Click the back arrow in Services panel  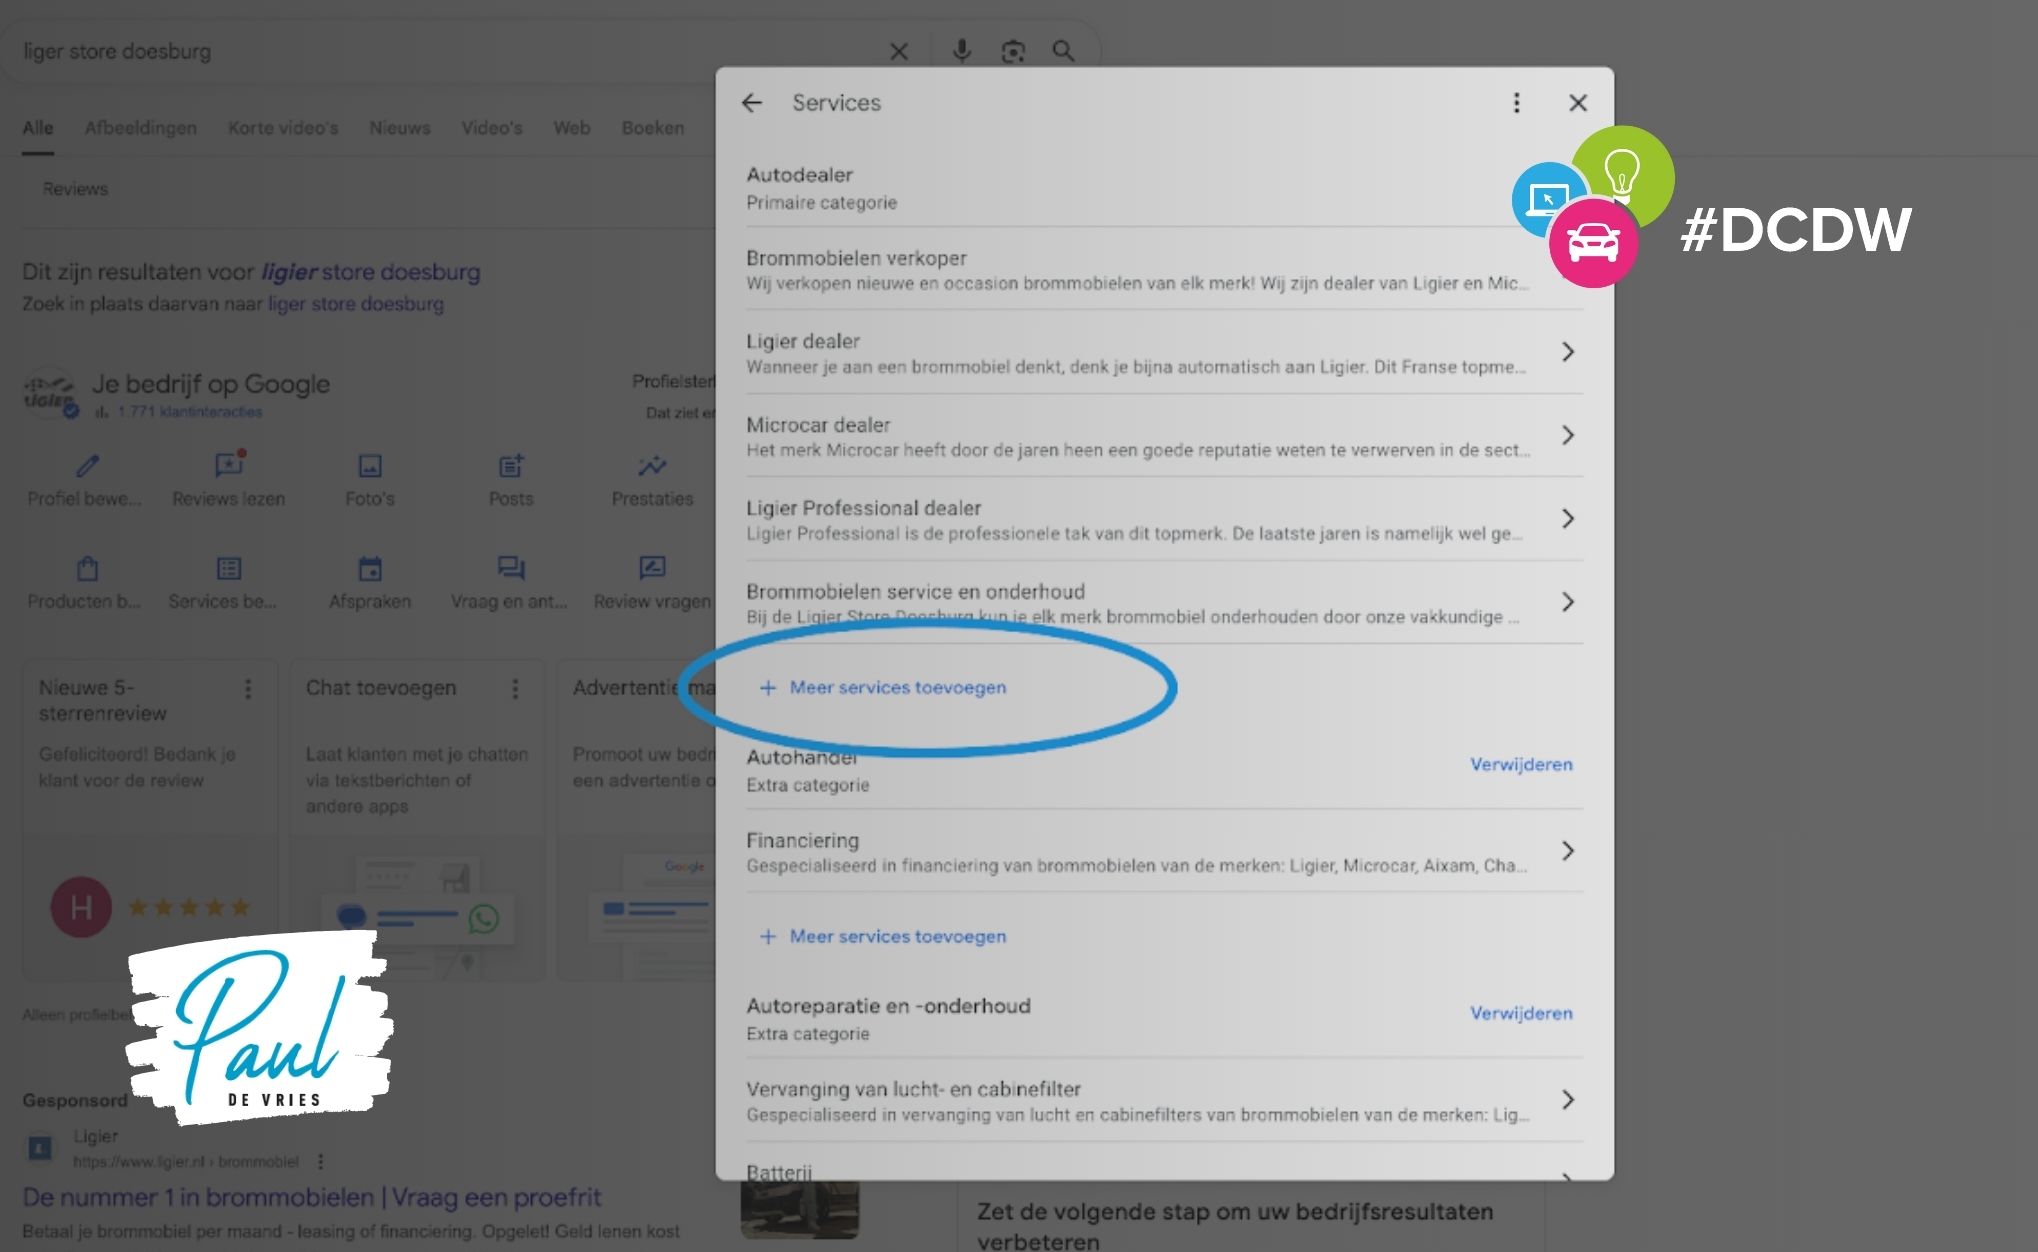click(x=752, y=103)
